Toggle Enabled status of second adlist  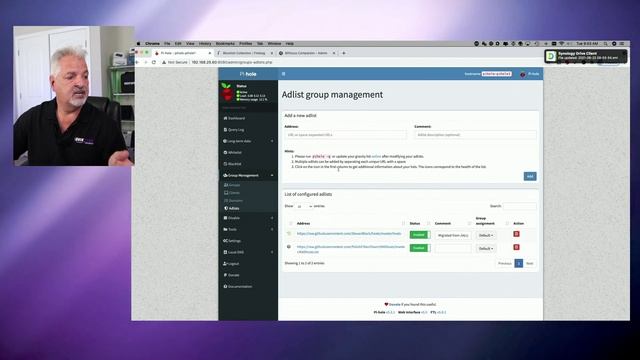click(420, 248)
